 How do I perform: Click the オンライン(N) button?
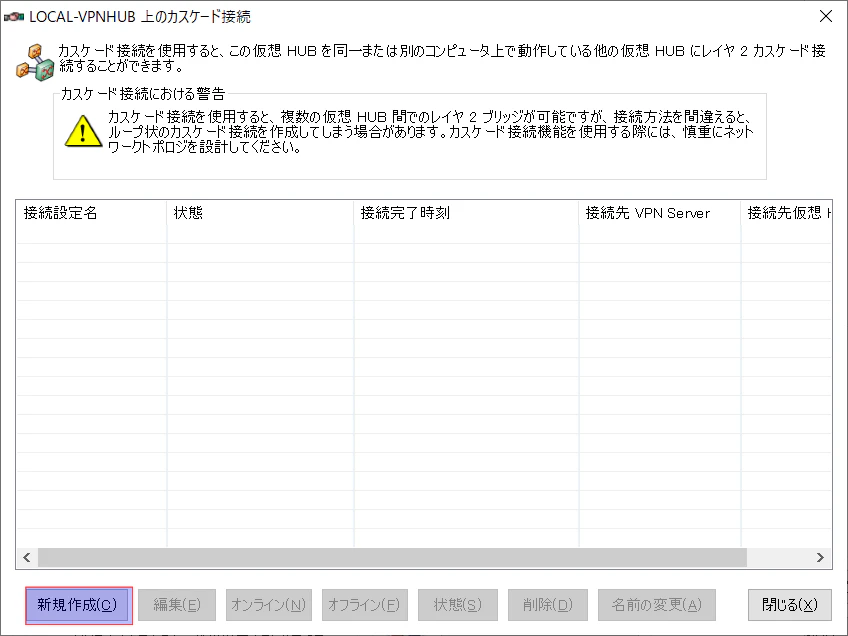point(269,605)
